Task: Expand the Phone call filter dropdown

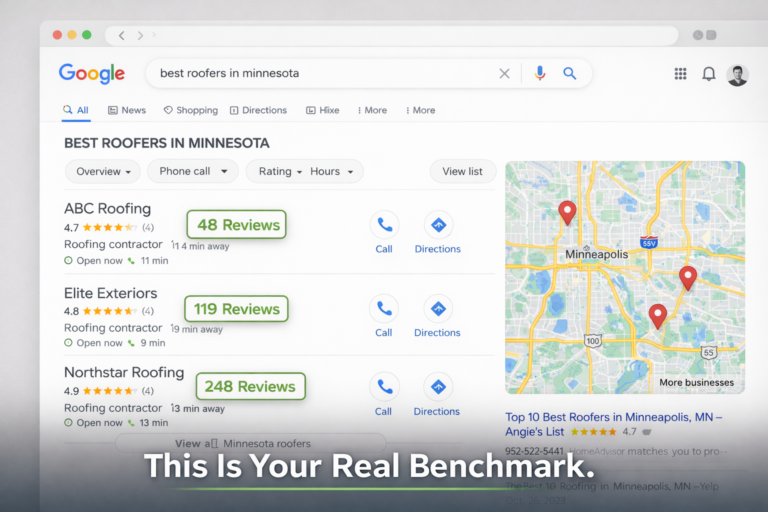Action: (x=193, y=171)
